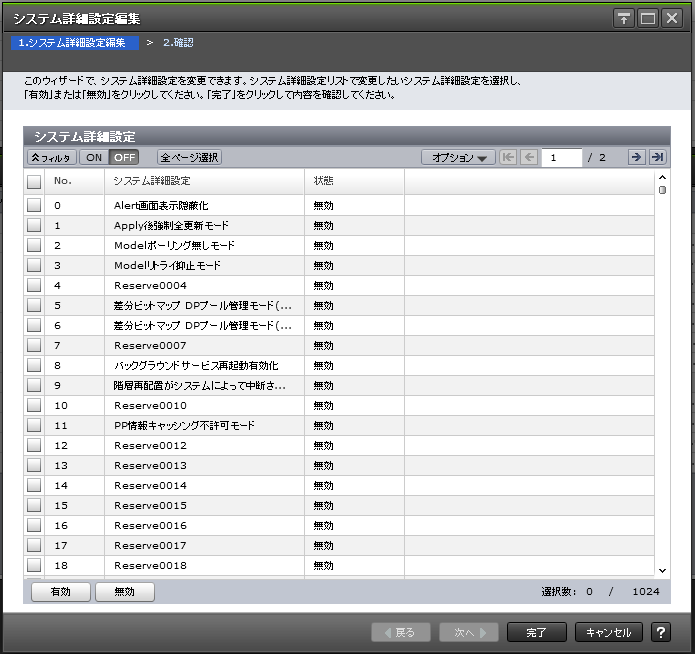Viewport: 695px width, 654px height.
Task: Check row 10 Reserve0010
Action: 34,405
